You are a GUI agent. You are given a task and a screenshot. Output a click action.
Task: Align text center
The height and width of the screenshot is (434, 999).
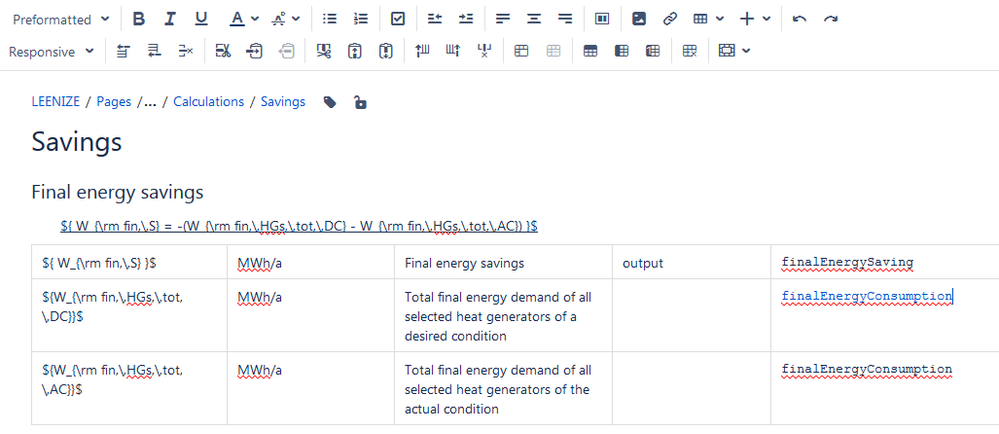pyautogui.click(x=534, y=19)
